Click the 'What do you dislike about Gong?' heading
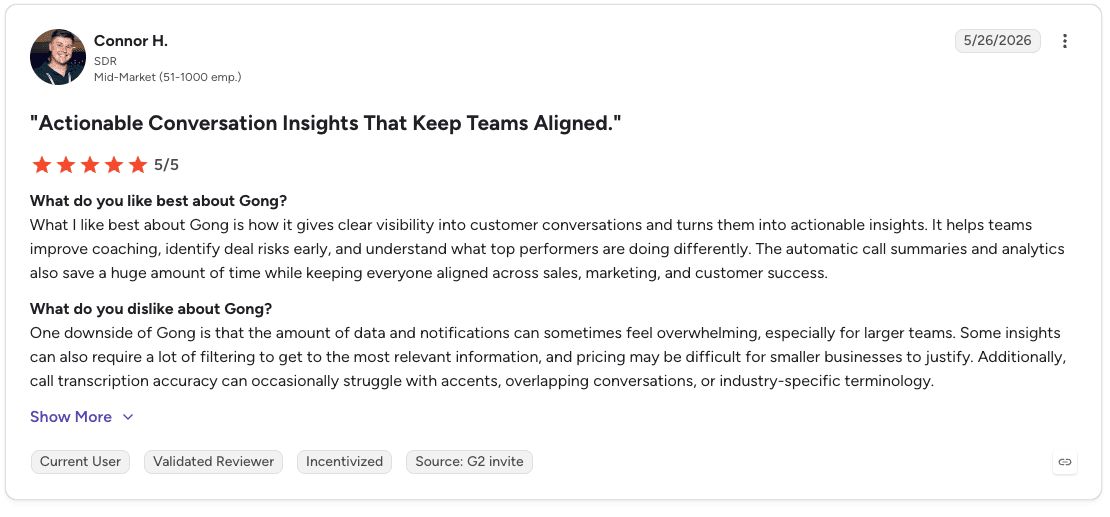The image size is (1110, 517). click(151, 309)
